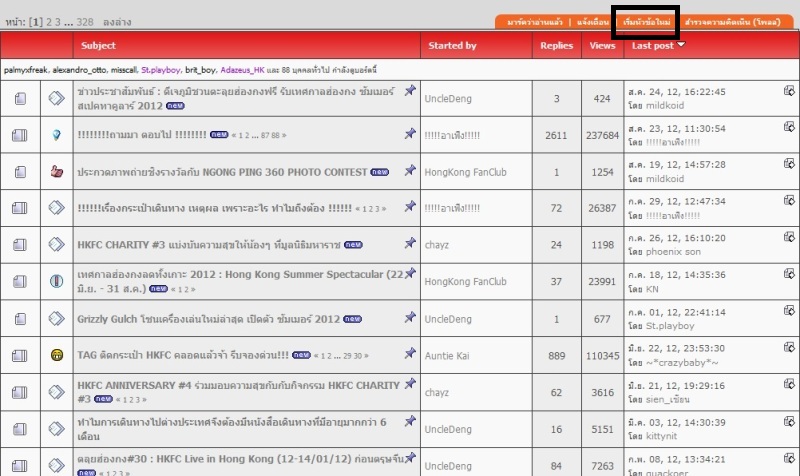Viewport: 800px width, 476px height.
Task: Click post icon in HKFC ANNIVERSARY #4 row
Action: click(x=57, y=392)
